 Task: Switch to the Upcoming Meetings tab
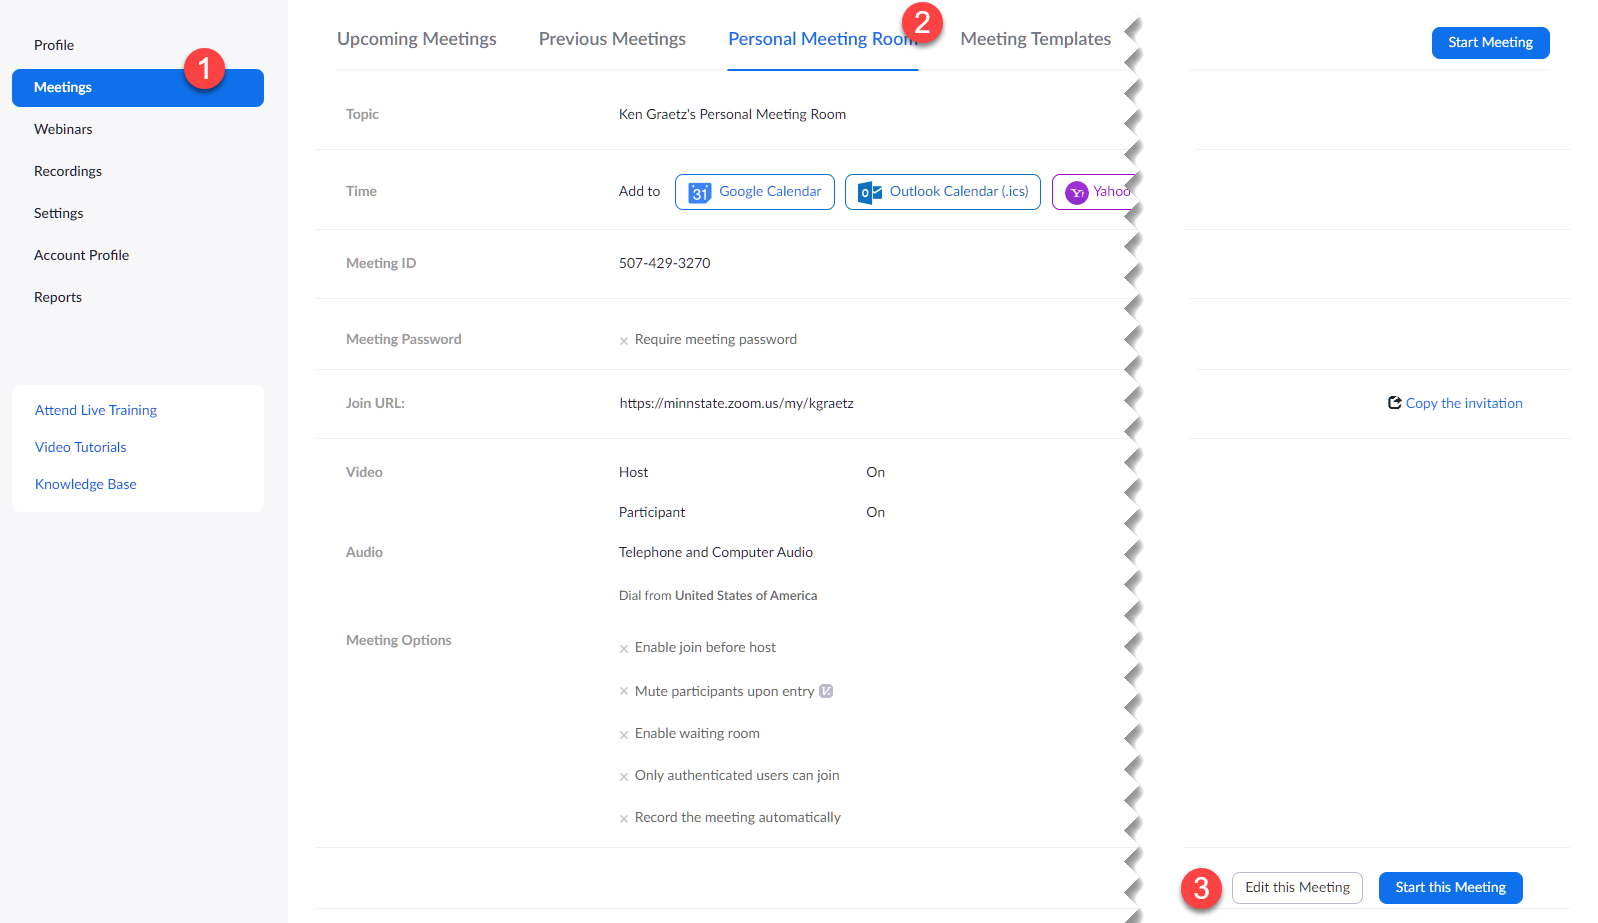(416, 39)
